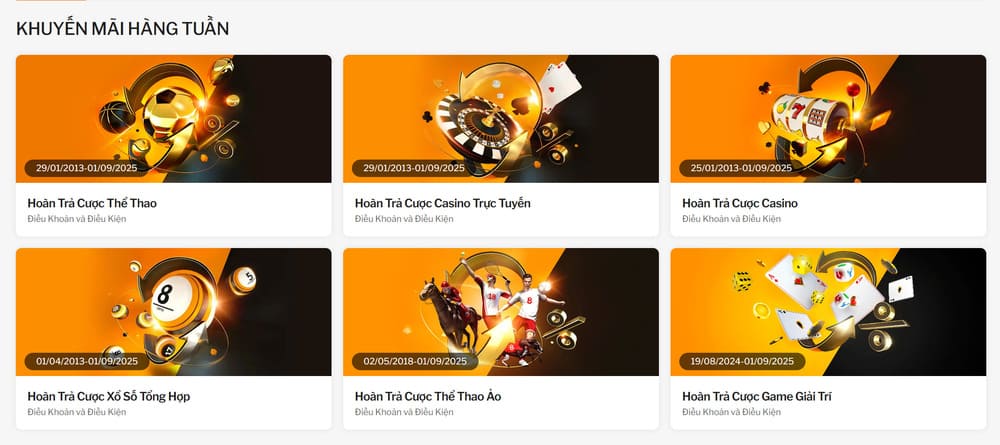Open Điều Khoản và Điều Kiện under Casino Trực Tuyến
This screenshot has width=1000, height=445.
[x=404, y=219]
